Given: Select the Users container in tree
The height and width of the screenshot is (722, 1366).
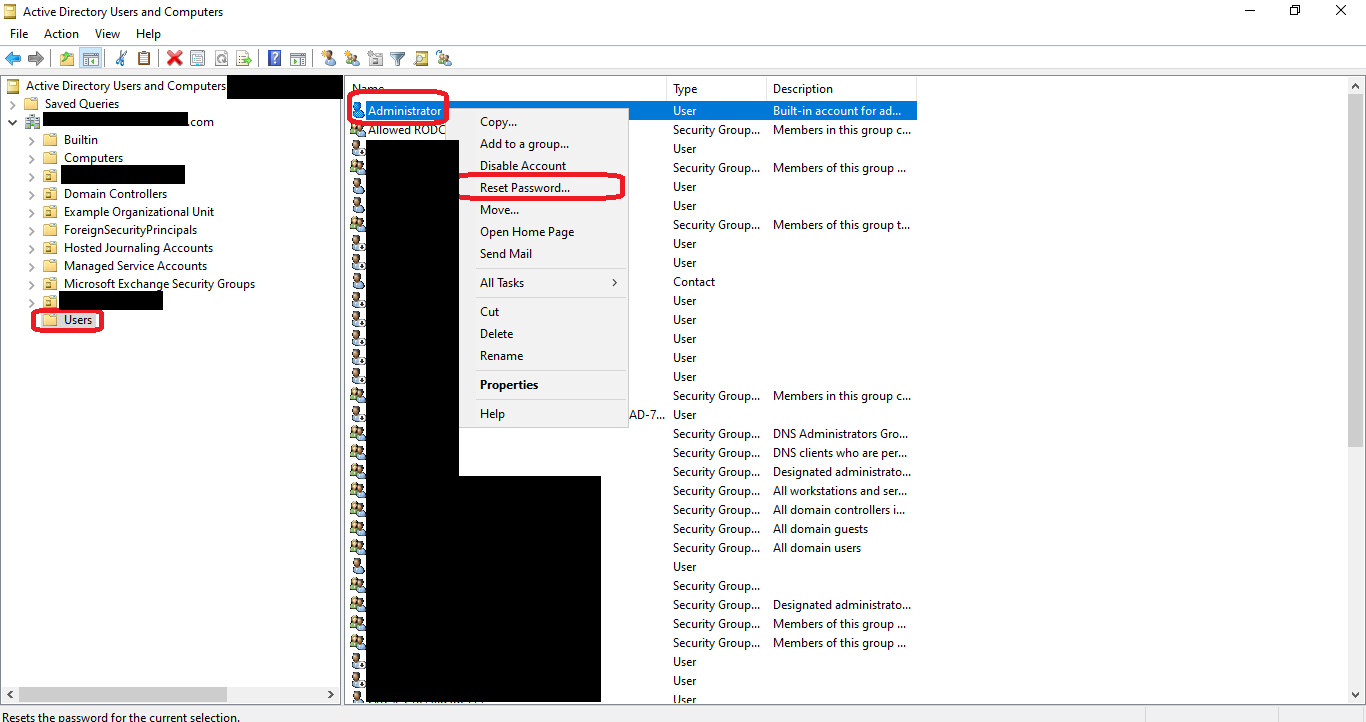Looking at the screenshot, I should (78, 320).
